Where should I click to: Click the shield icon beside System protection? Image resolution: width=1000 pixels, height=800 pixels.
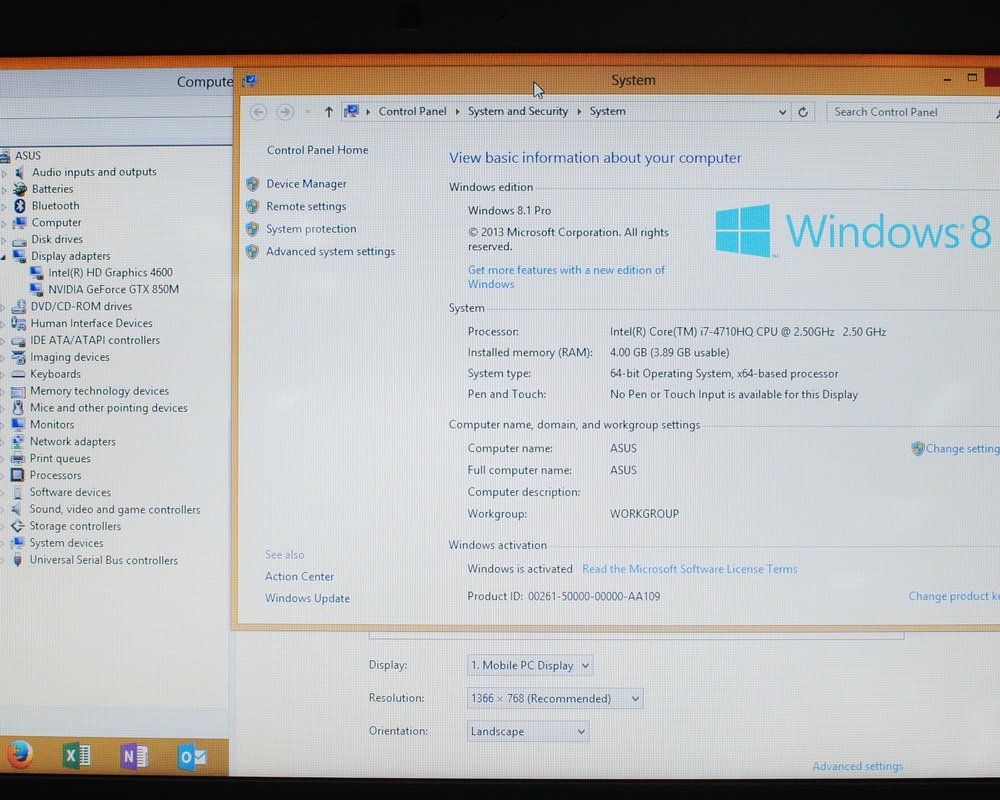(253, 228)
